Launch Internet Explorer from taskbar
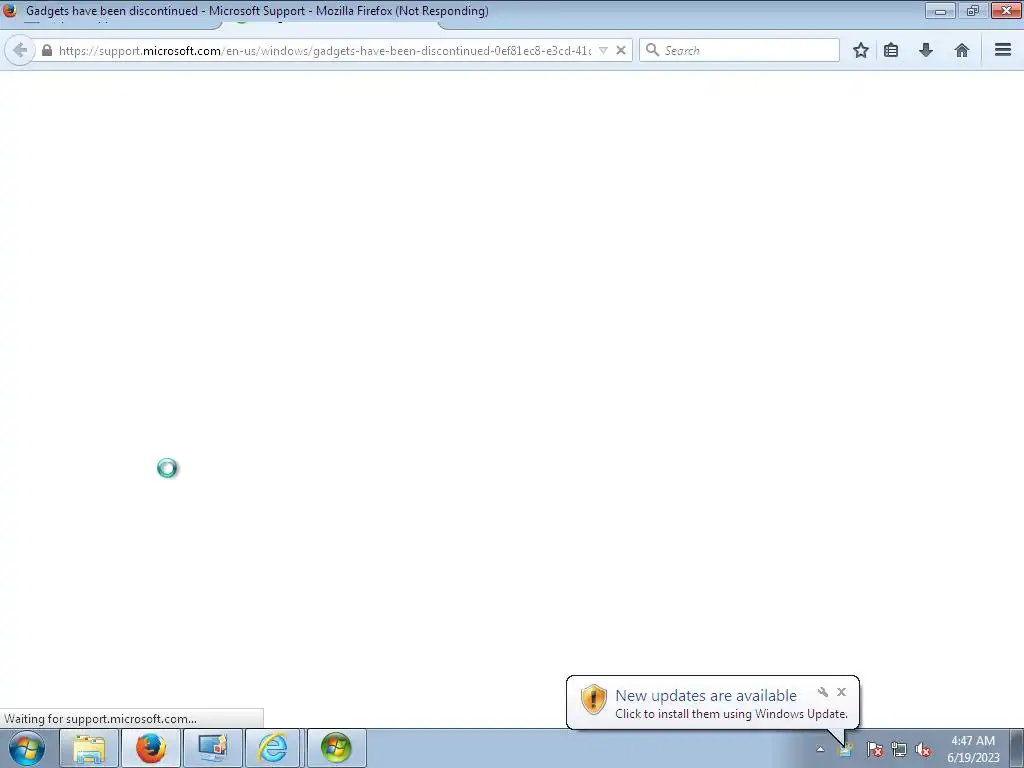The image size is (1024, 768). [x=272, y=748]
